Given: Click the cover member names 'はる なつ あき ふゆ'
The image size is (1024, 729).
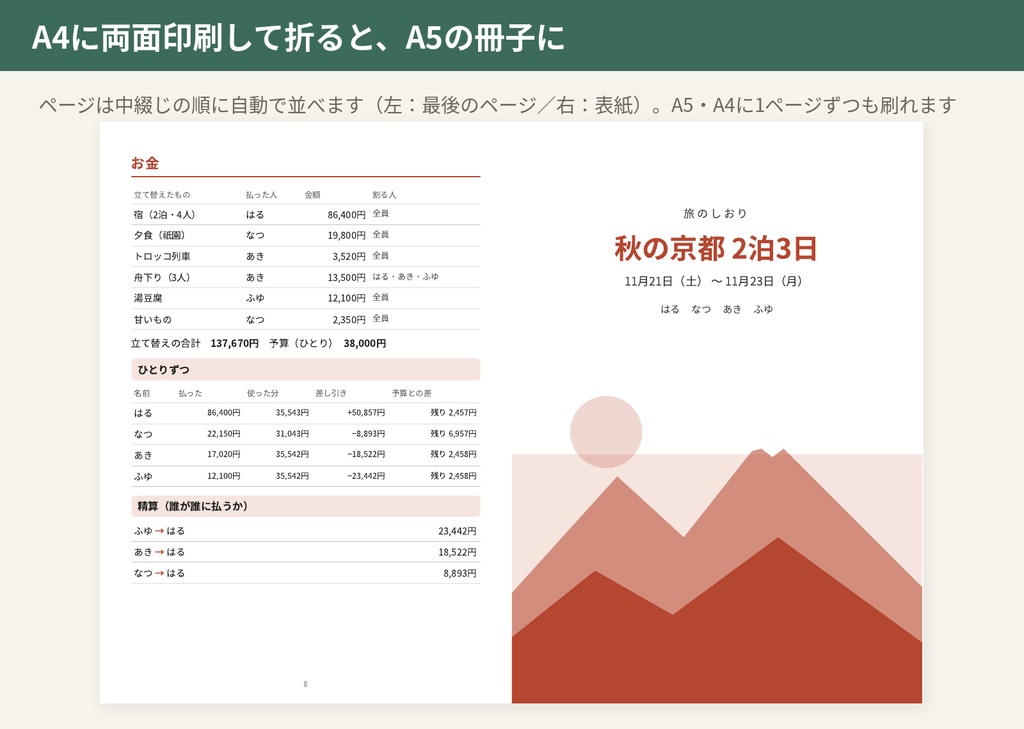Looking at the screenshot, I should coord(716,309).
